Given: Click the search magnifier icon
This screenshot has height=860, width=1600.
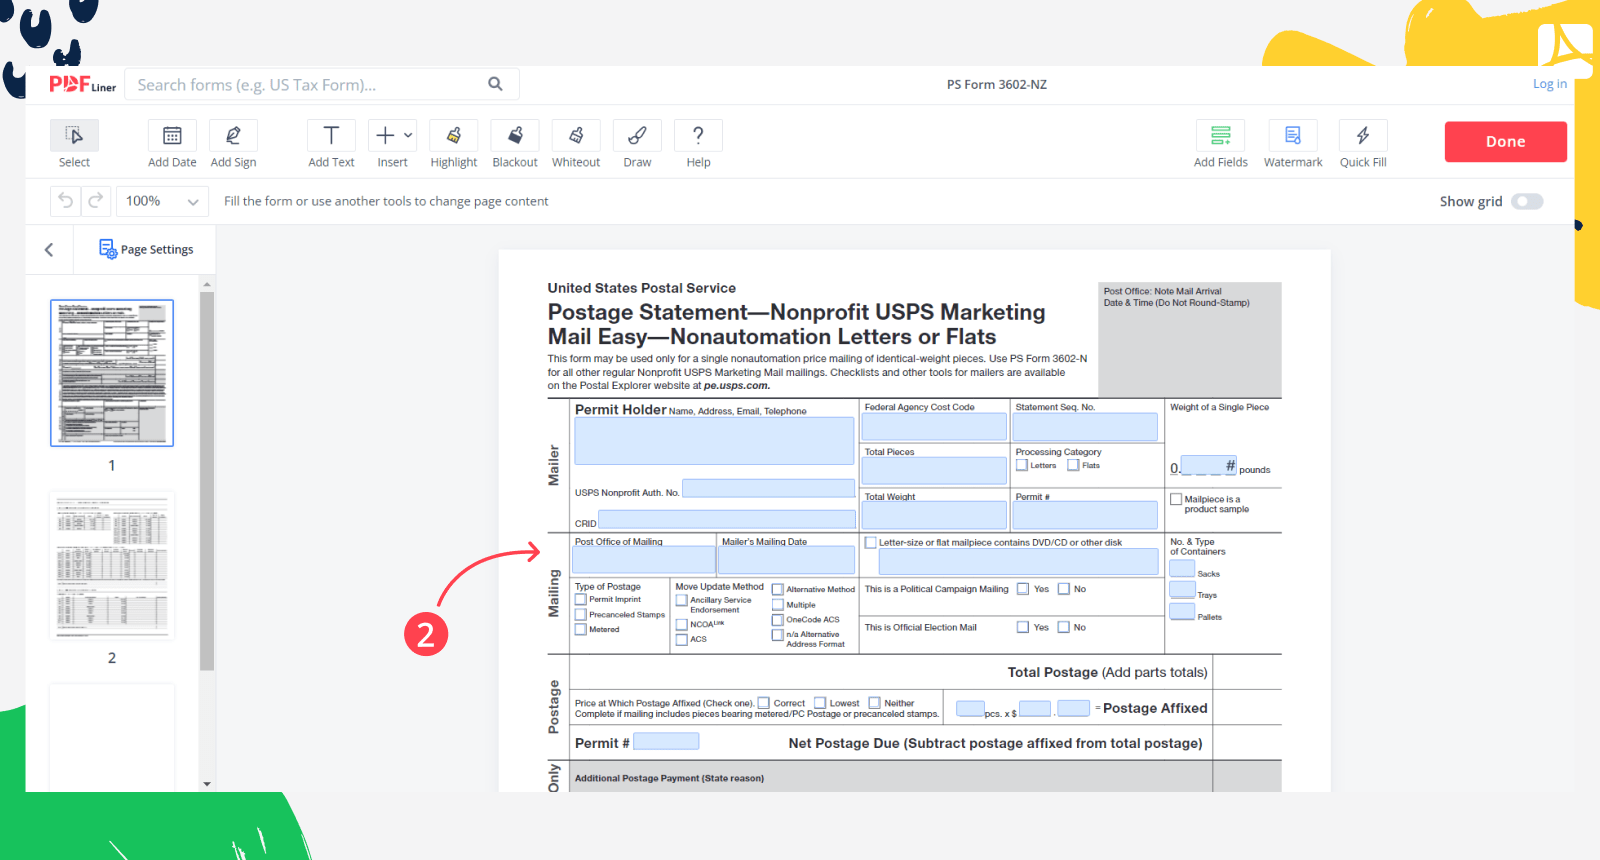Looking at the screenshot, I should click(495, 84).
